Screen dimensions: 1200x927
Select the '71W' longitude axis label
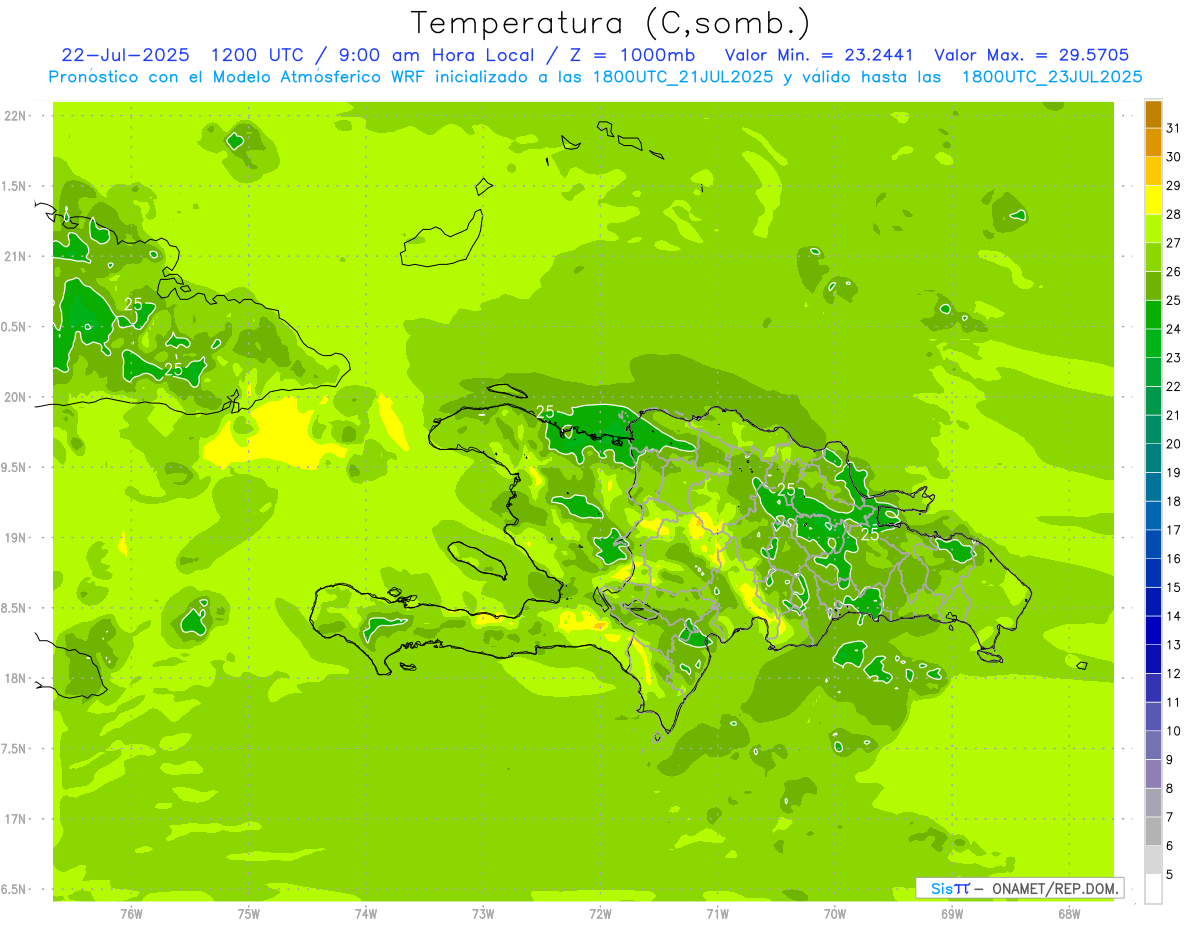tap(717, 913)
